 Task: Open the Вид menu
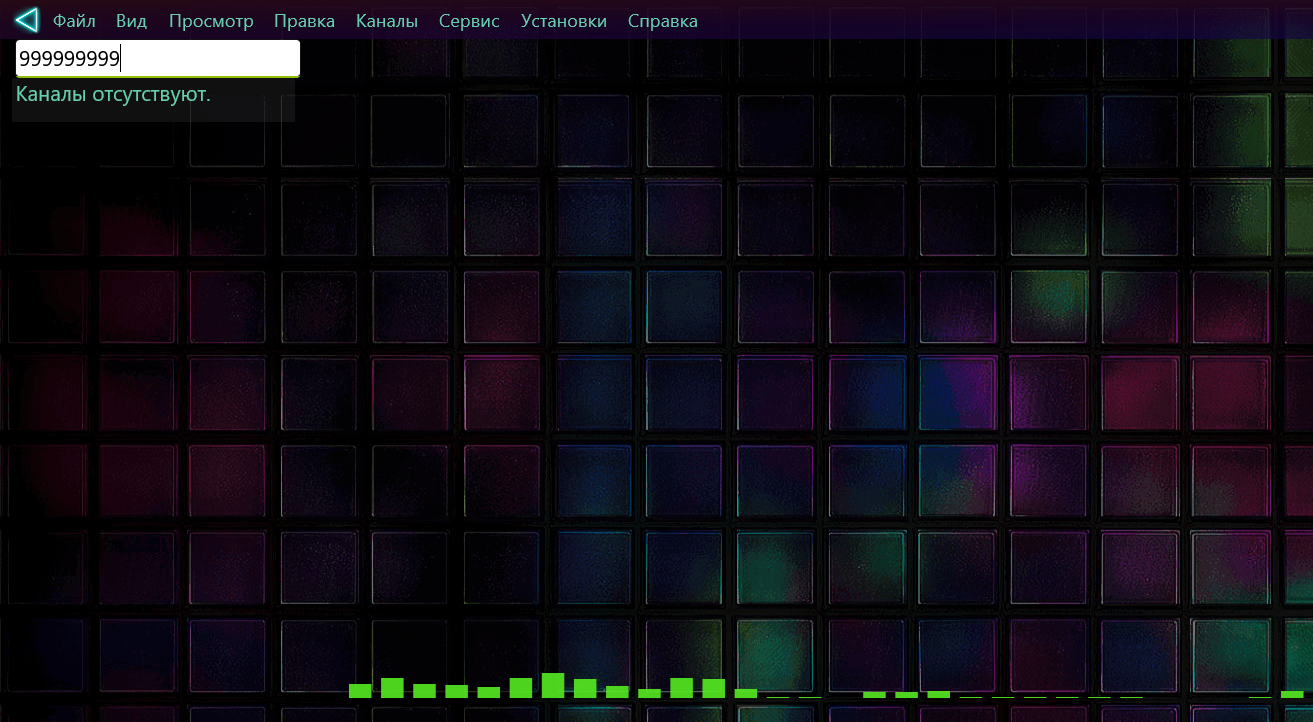click(x=131, y=21)
